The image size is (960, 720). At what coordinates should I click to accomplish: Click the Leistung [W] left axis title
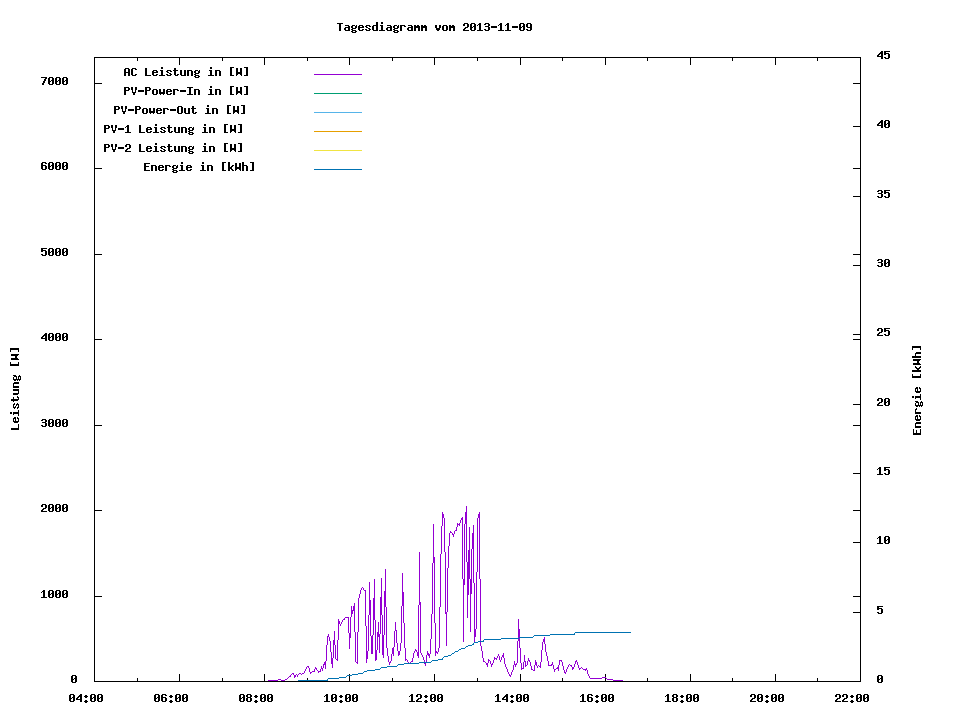coord(15,389)
